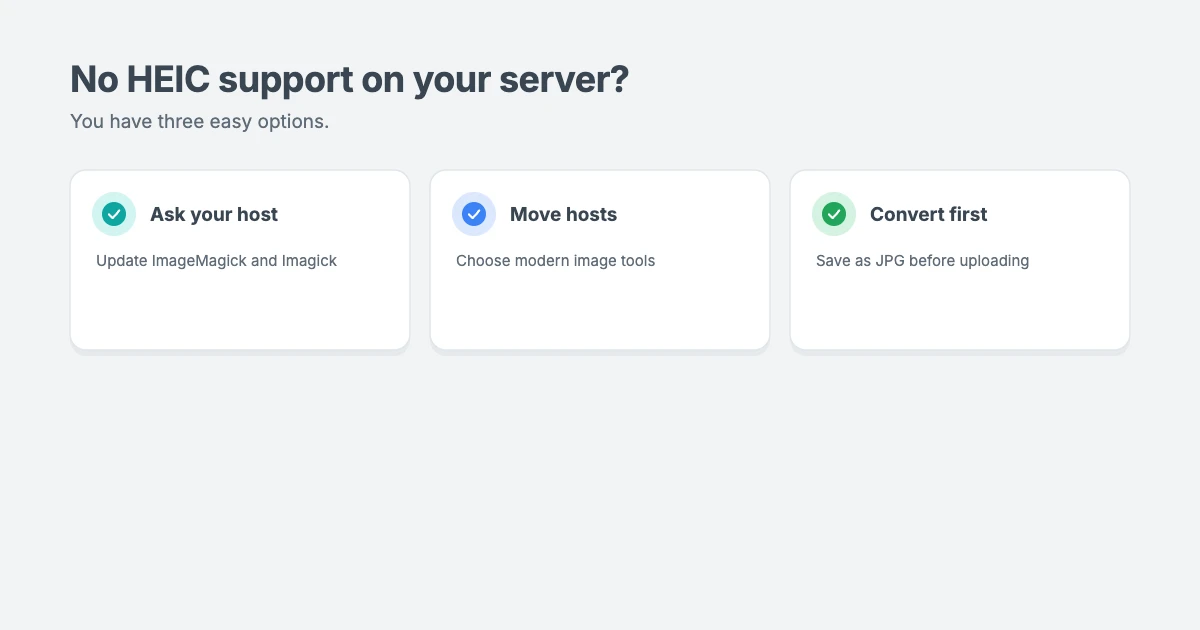Viewport: 1200px width, 630px height.
Task: Click 'Save as JPG before uploading' text
Action: [x=922, y=261]
